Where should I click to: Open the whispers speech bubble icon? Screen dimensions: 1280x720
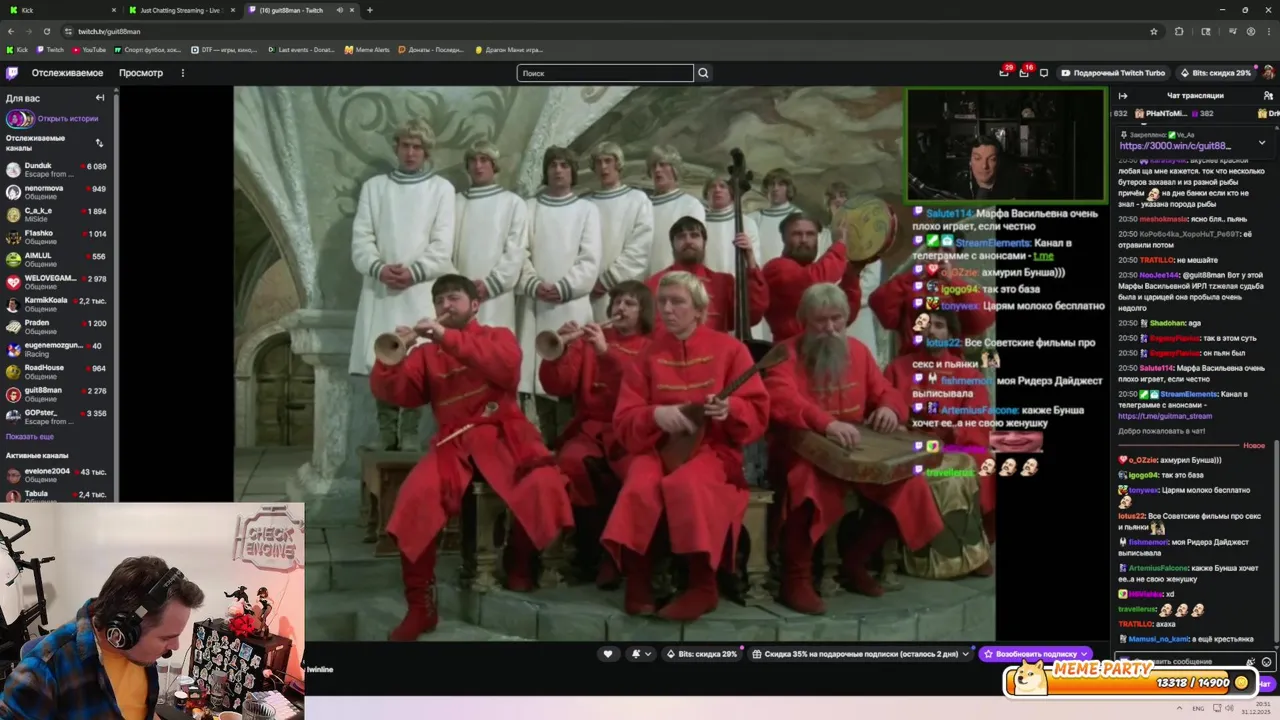pos(1044,73)
